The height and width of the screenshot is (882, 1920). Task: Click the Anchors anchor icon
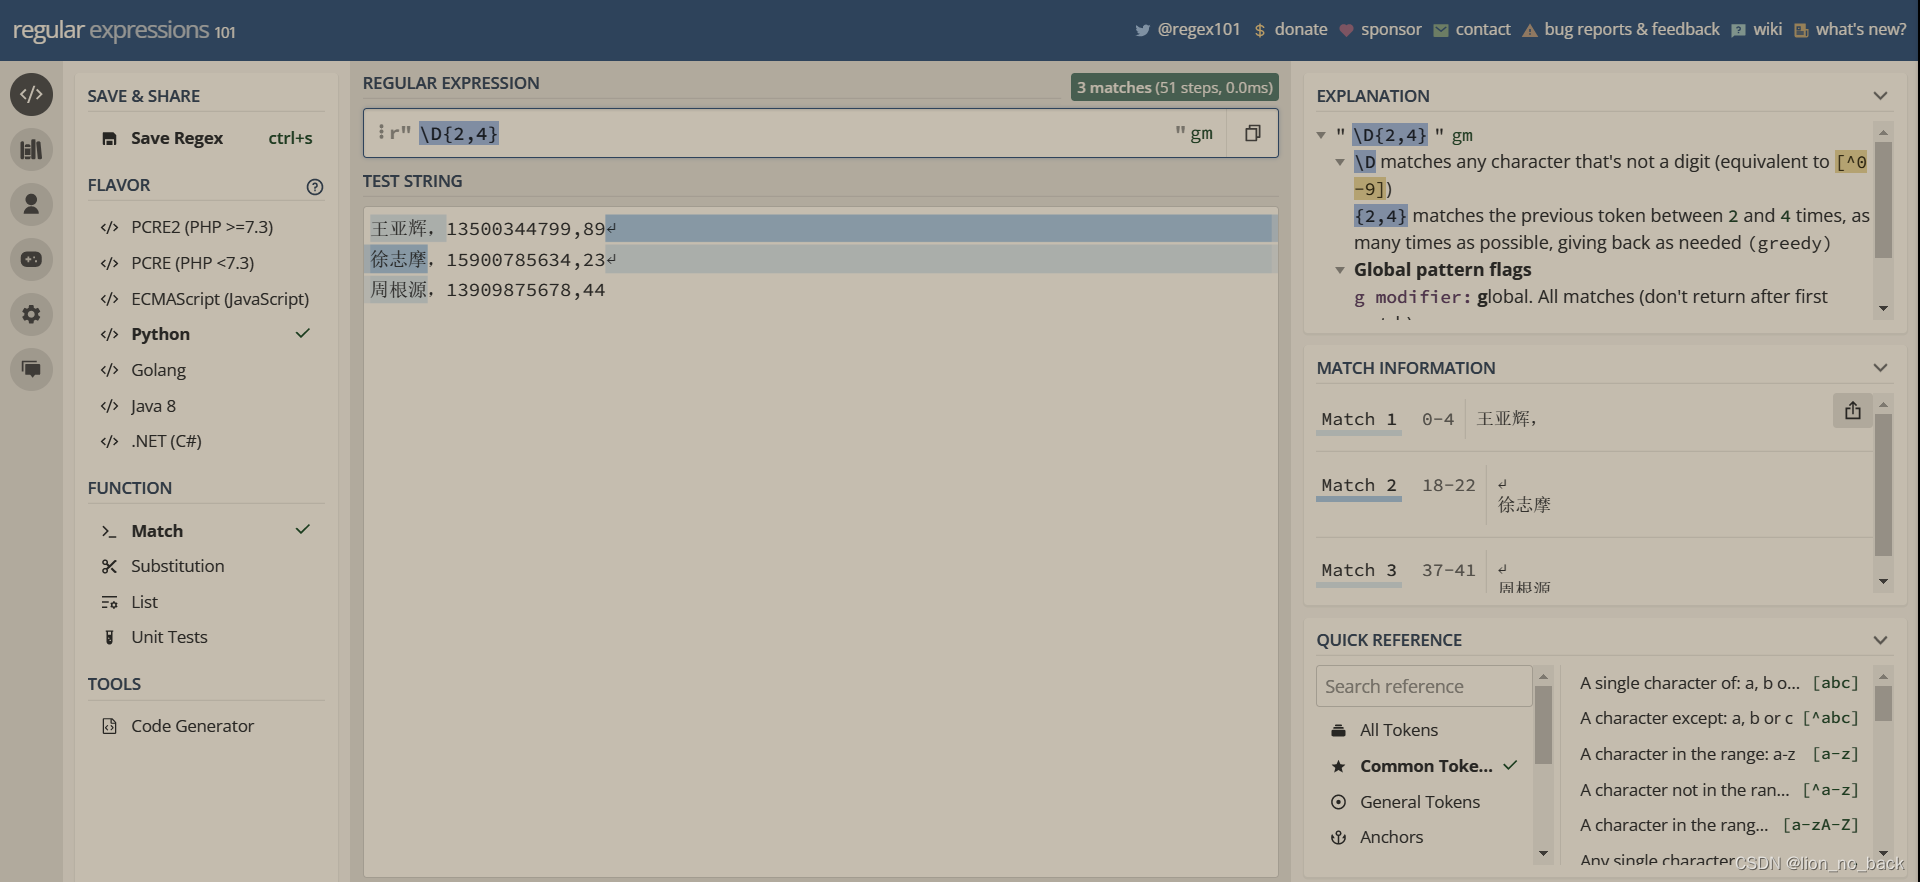[1338, 838]
